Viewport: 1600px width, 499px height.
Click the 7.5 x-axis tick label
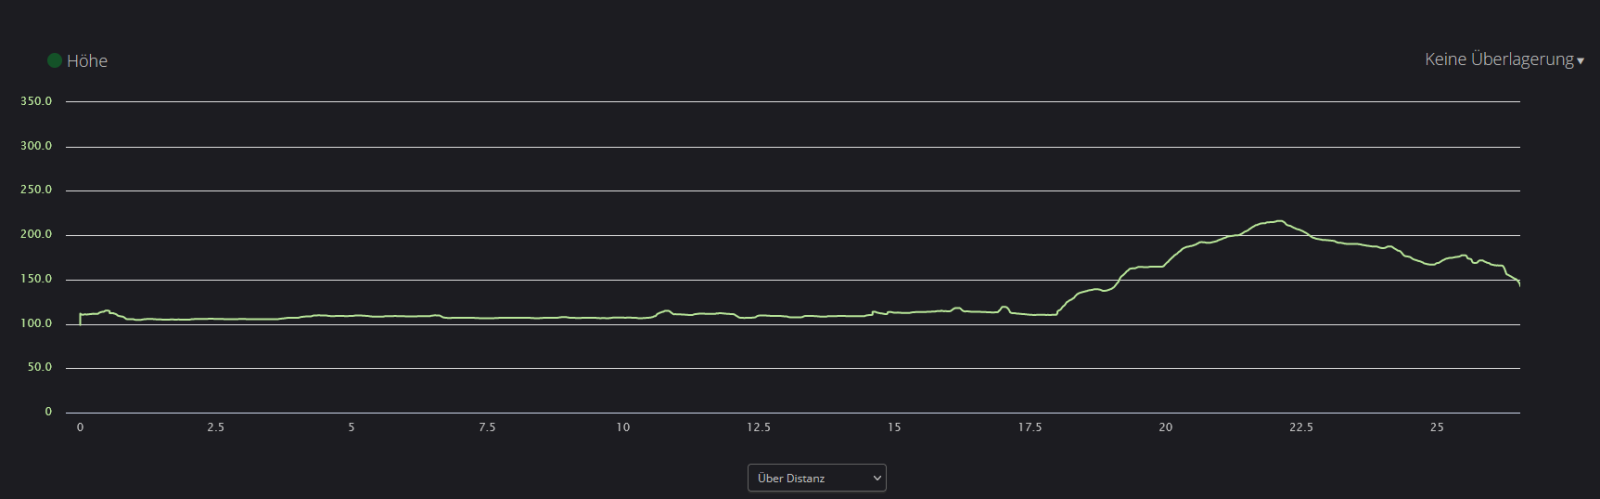coord(487,427)
